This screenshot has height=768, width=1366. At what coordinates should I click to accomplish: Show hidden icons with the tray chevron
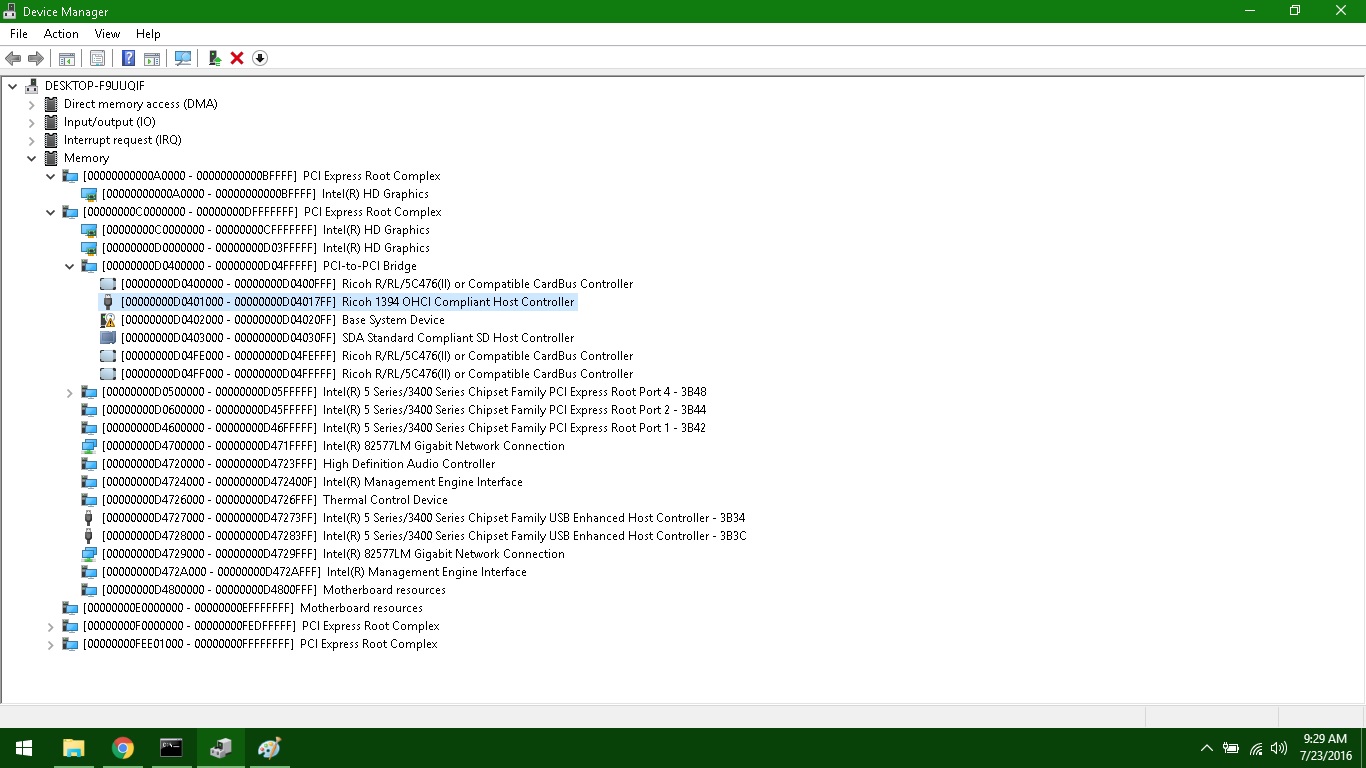click(1207, 748)
